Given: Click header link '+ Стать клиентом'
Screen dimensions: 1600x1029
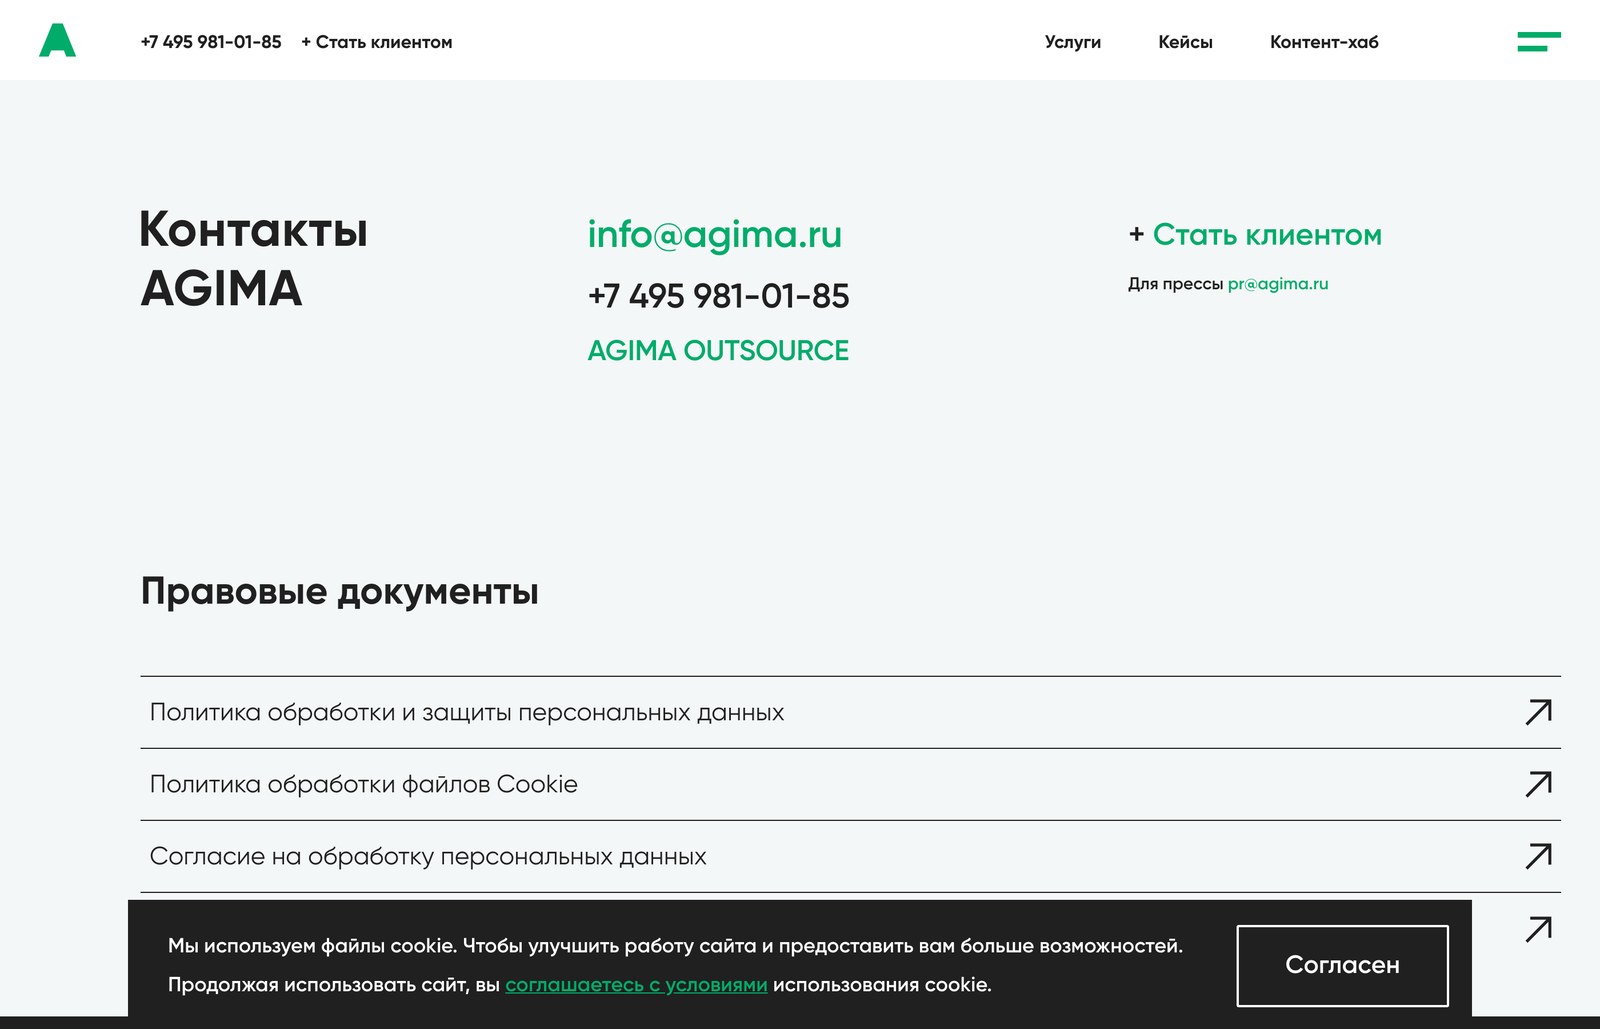Looking at the screenshot, I should (377, 42).
